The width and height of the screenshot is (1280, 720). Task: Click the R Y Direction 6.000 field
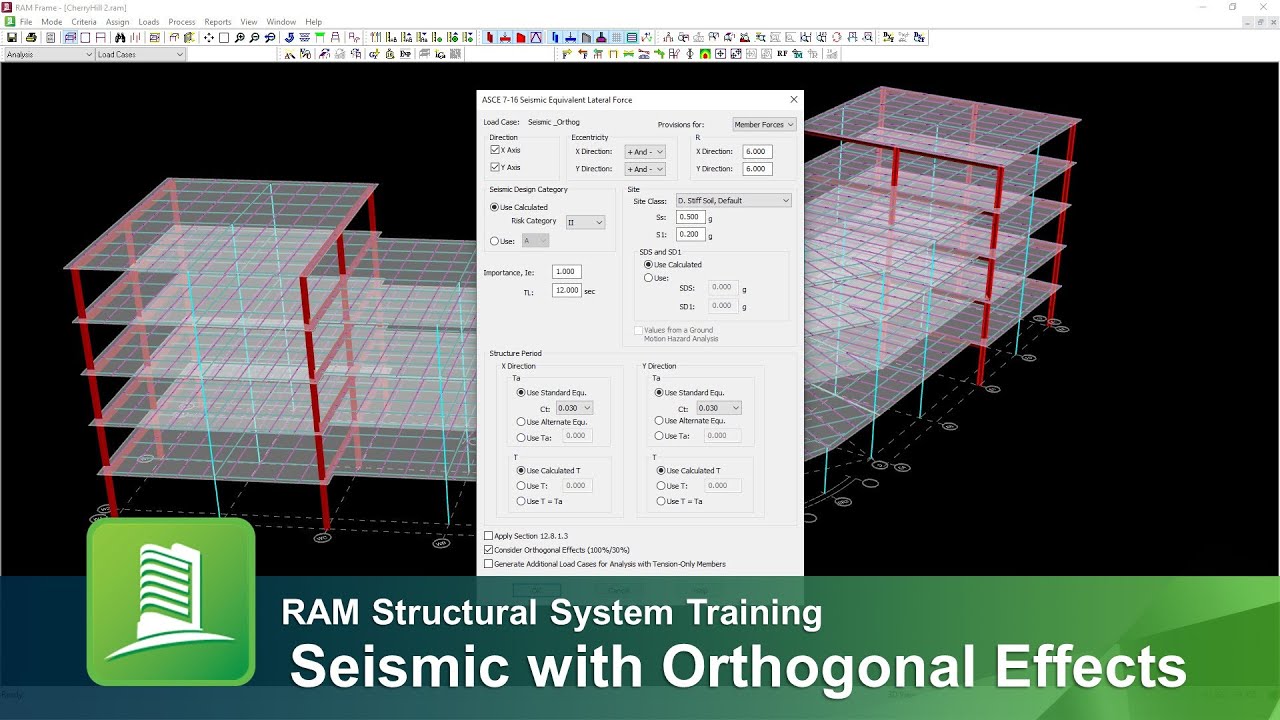click(x=757, y=169)
